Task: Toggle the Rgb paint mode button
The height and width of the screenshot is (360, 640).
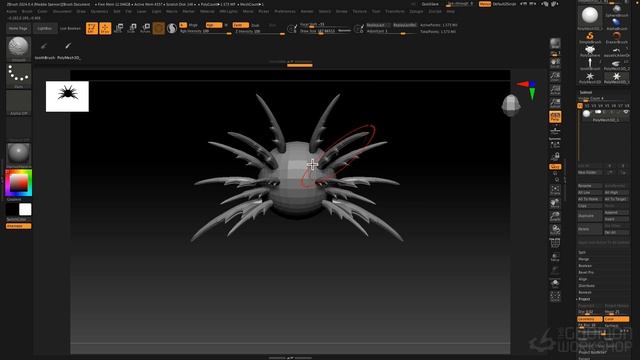Action: coord(213,25)
